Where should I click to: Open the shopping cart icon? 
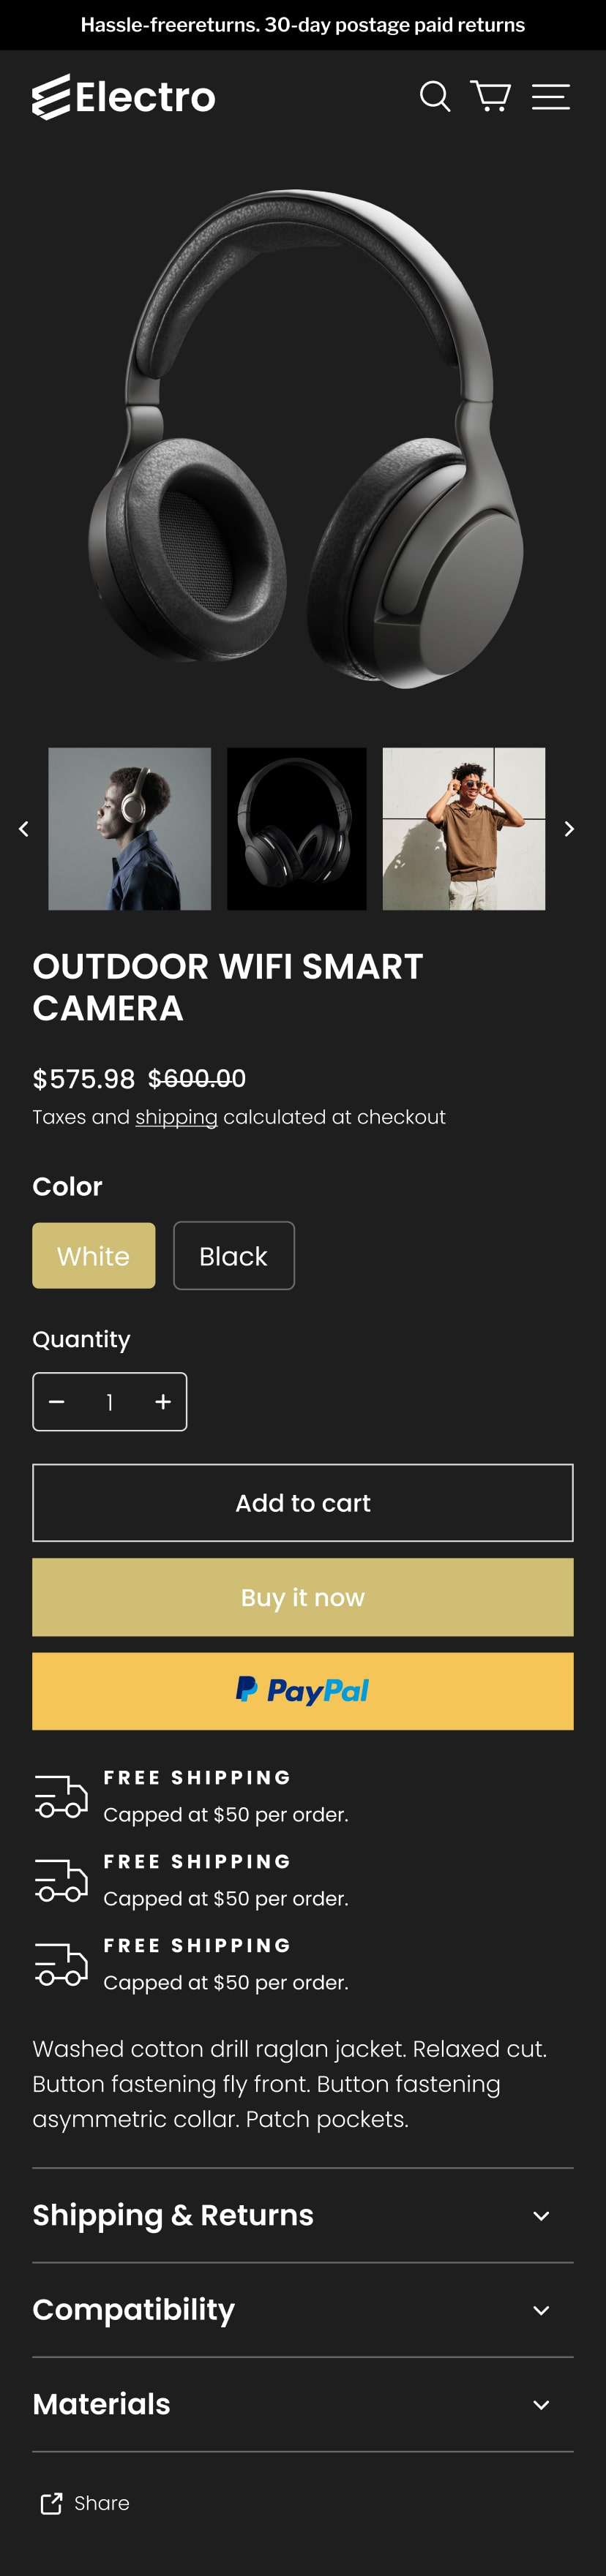pyautogui.click(x=490, y=97)
